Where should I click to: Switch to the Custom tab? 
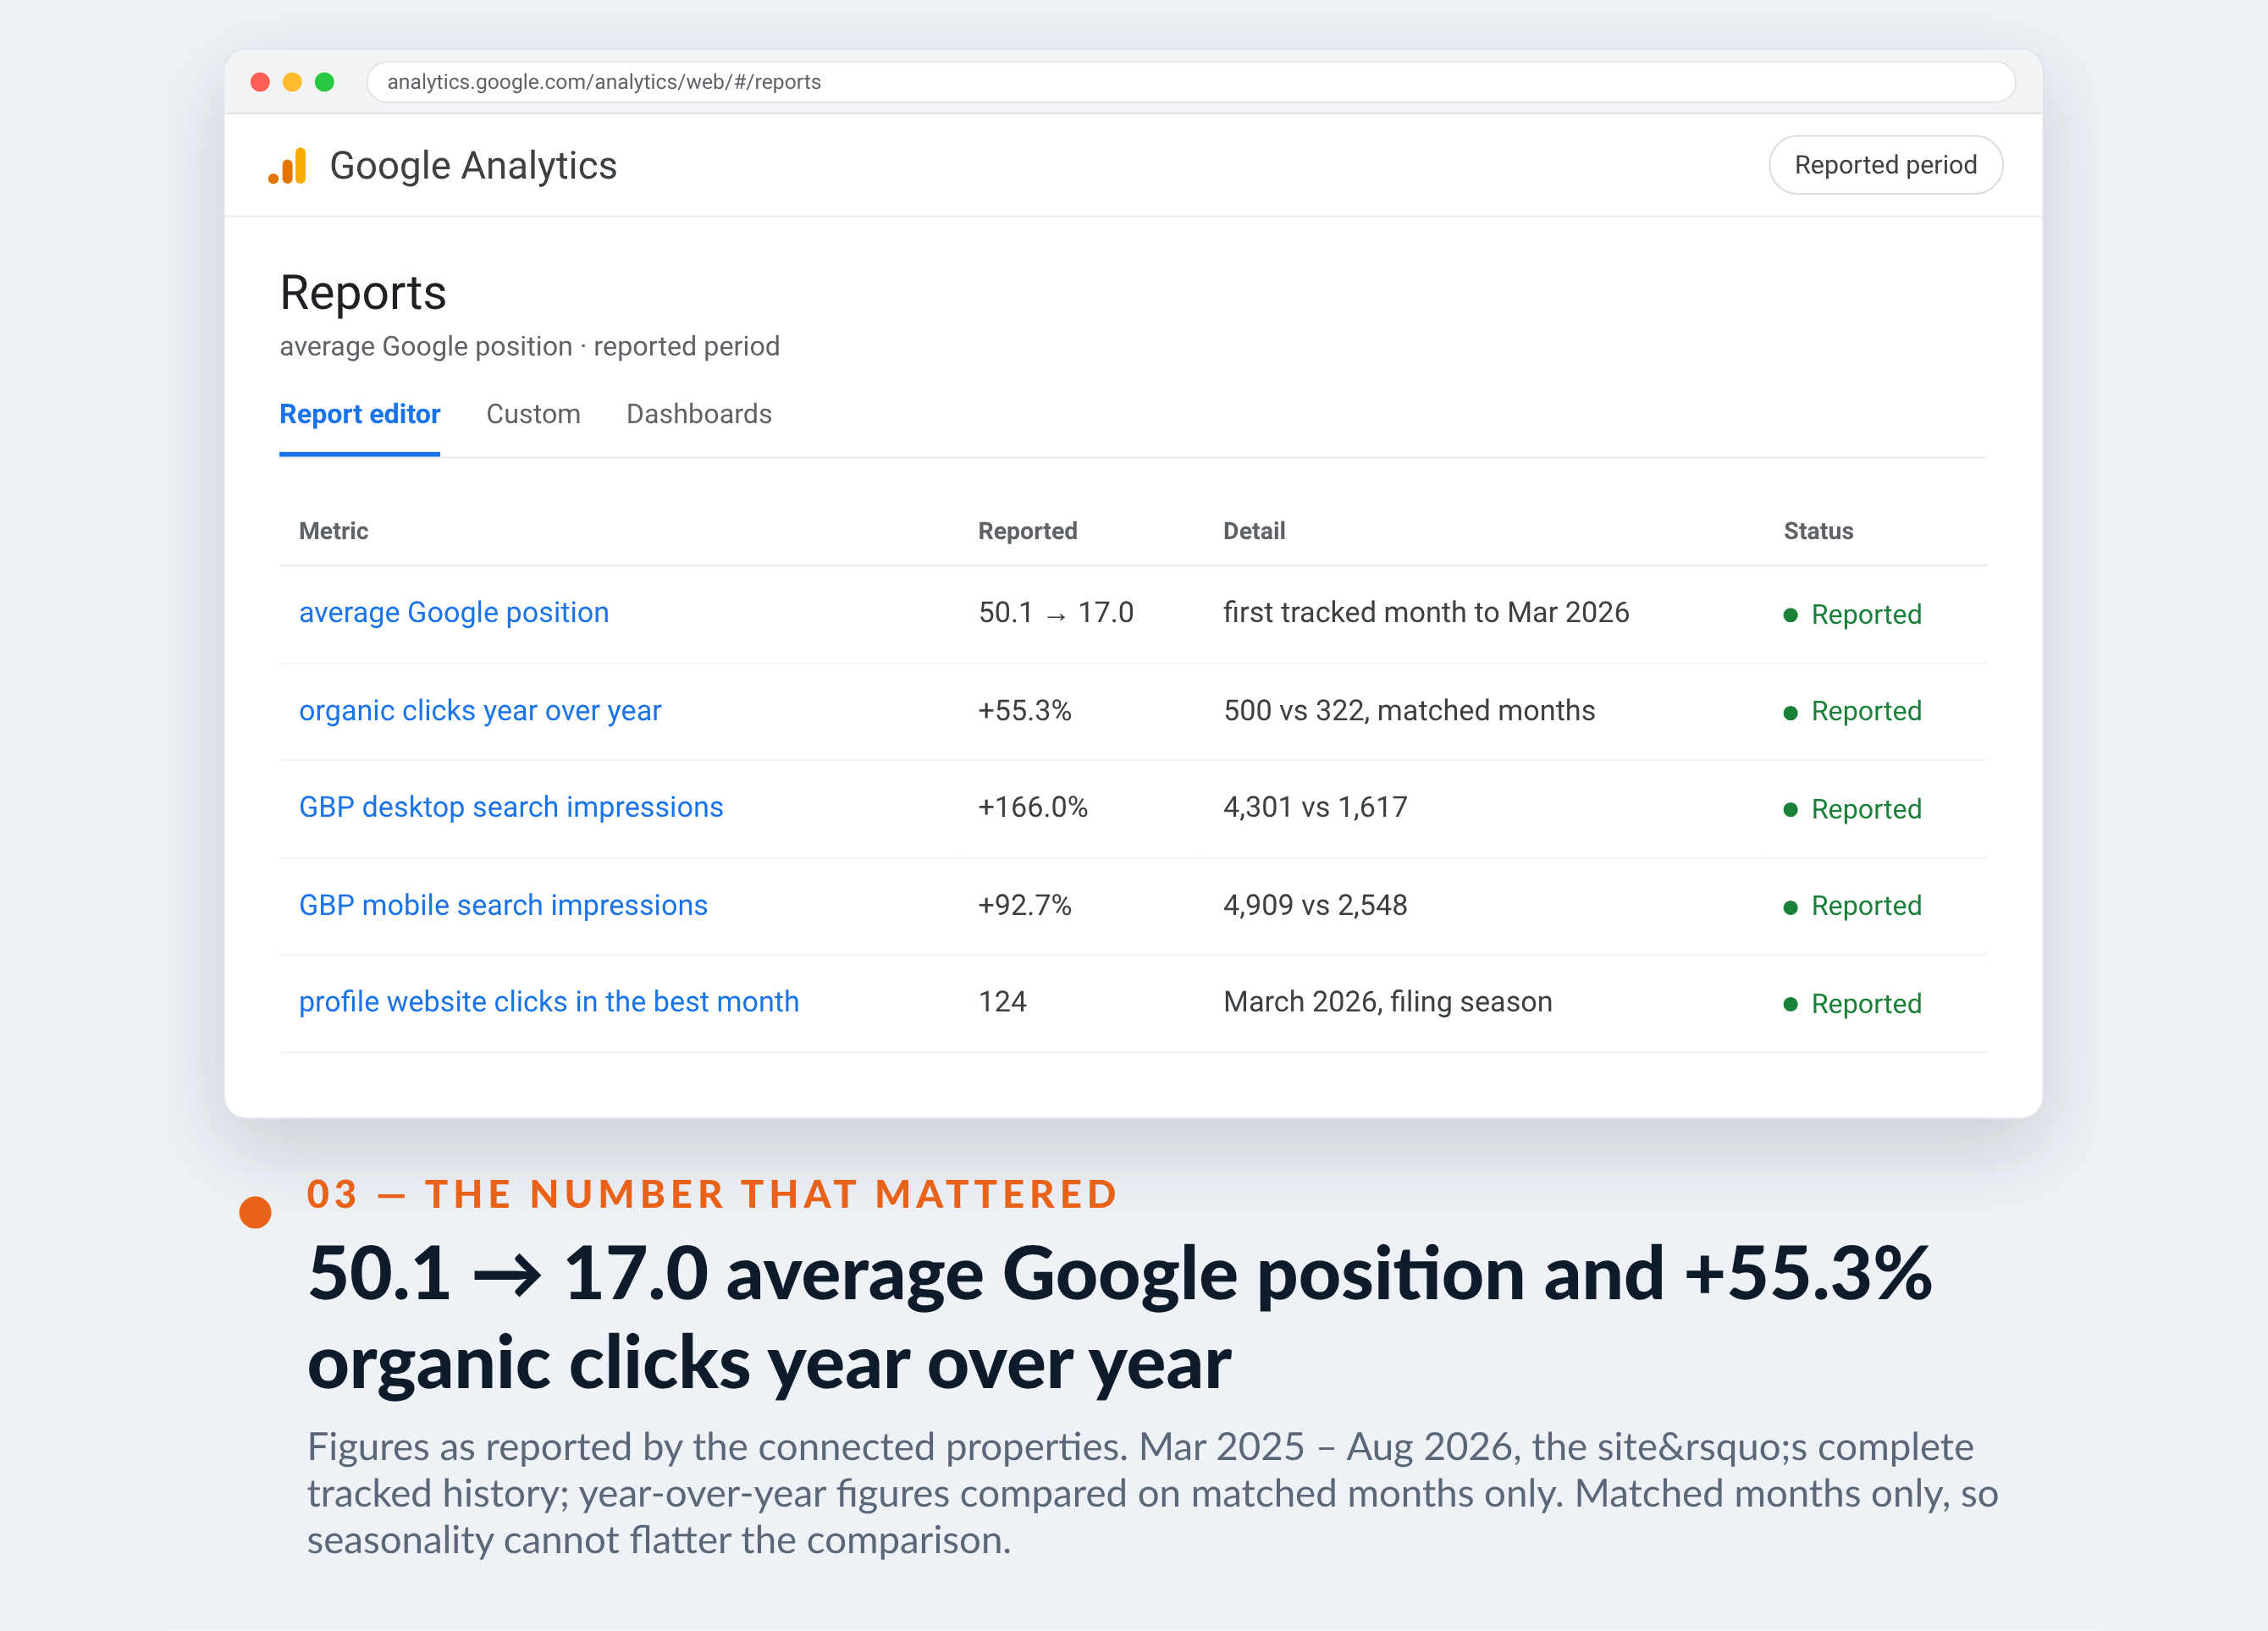533,414
